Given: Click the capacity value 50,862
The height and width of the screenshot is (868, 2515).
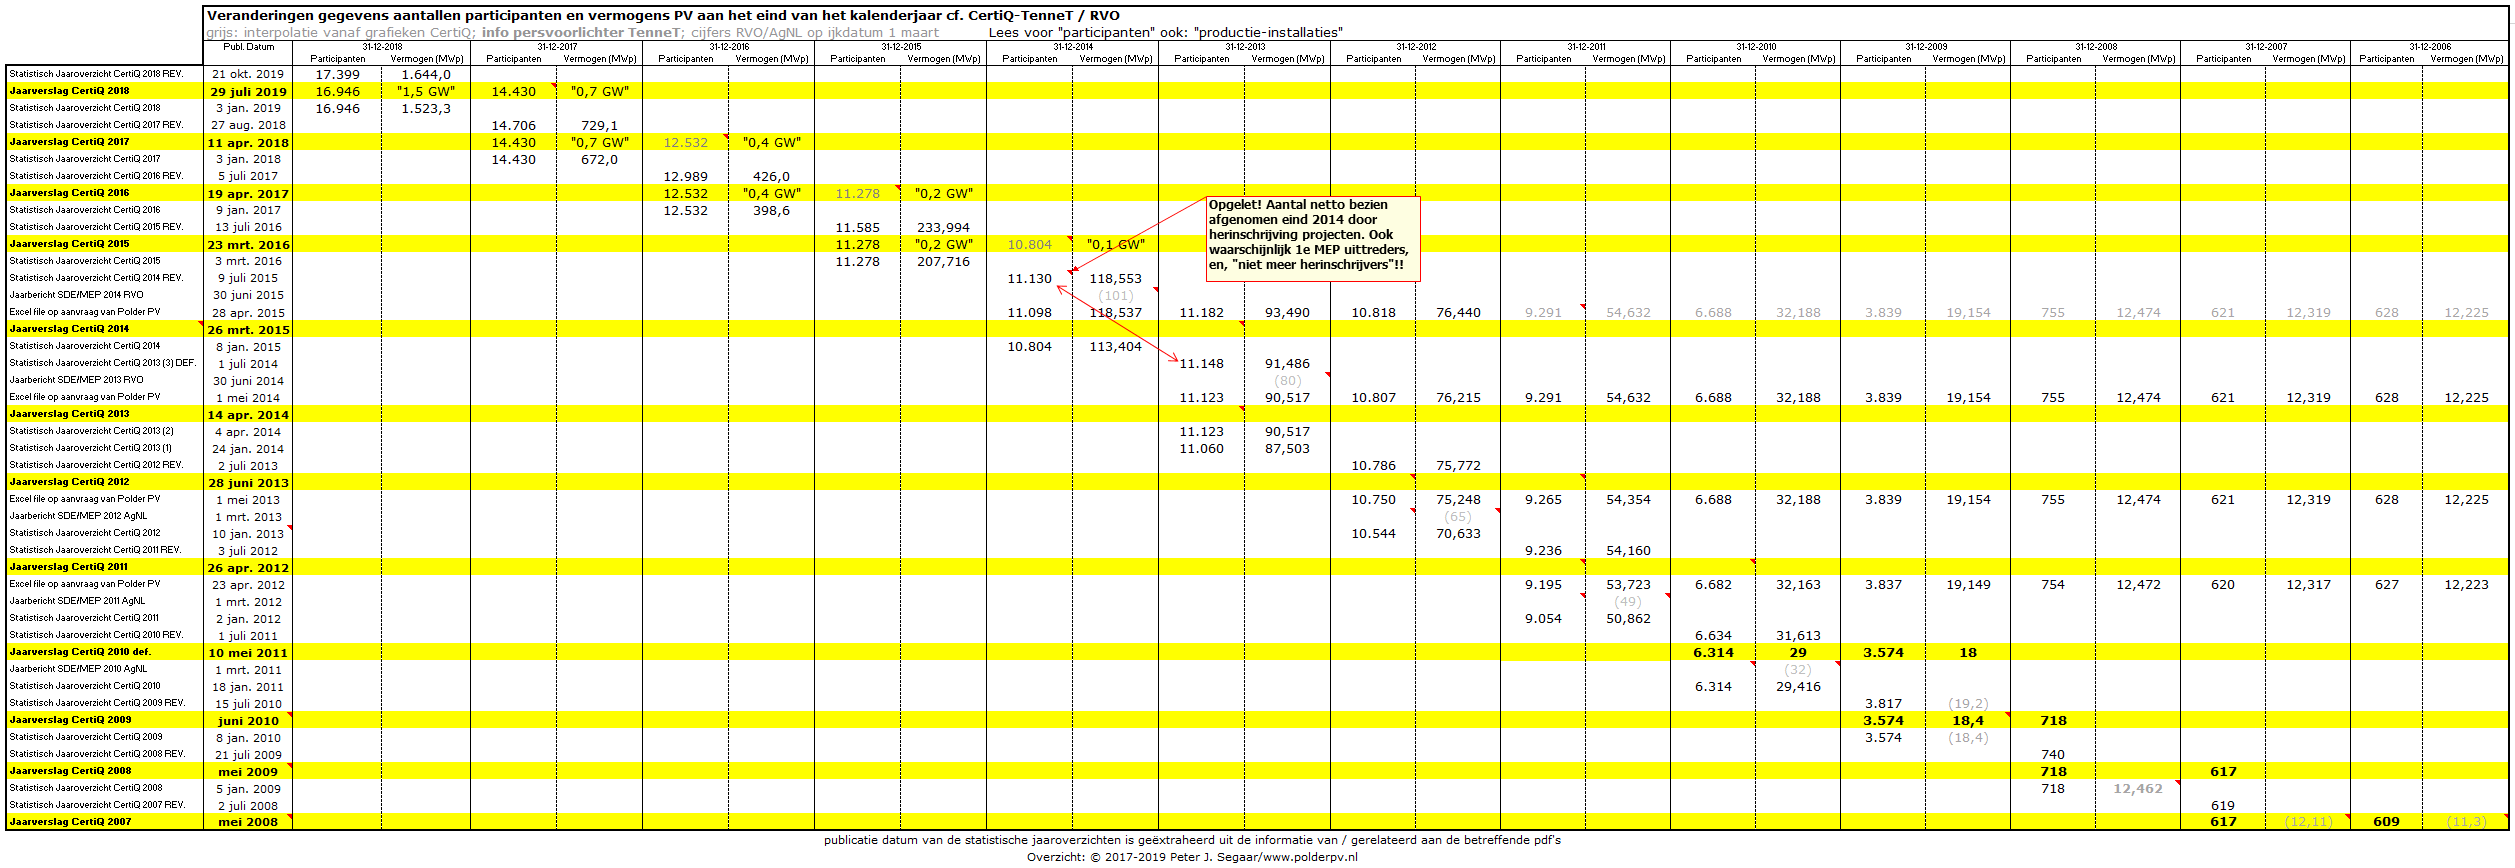Looking at the screenshot, I should (x=1629, y=618).
